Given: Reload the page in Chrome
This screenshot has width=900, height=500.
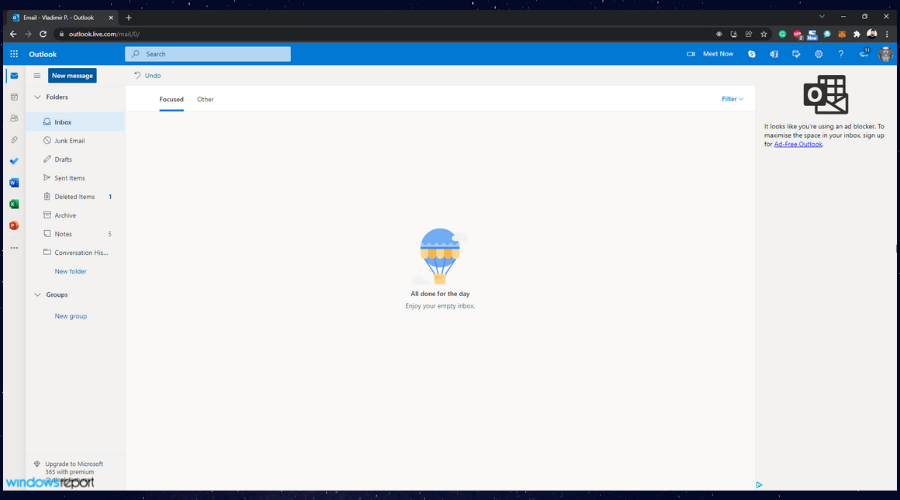Looking at the screenshot, I should click(43, 34).
